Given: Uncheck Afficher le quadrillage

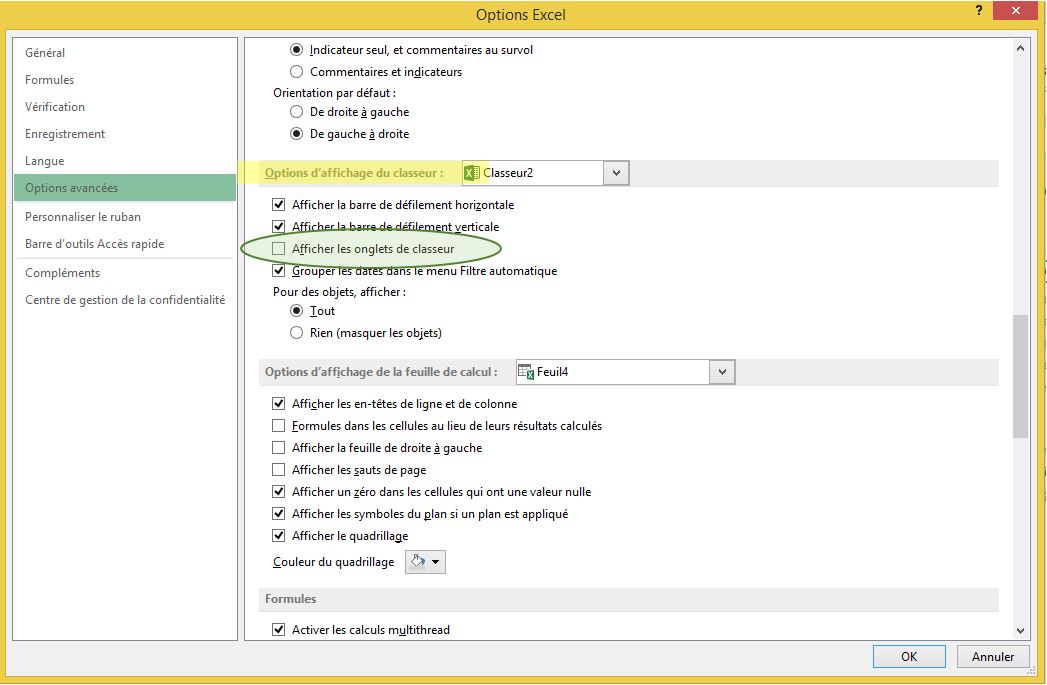Looking at the screenshot, I should point(279,536).
